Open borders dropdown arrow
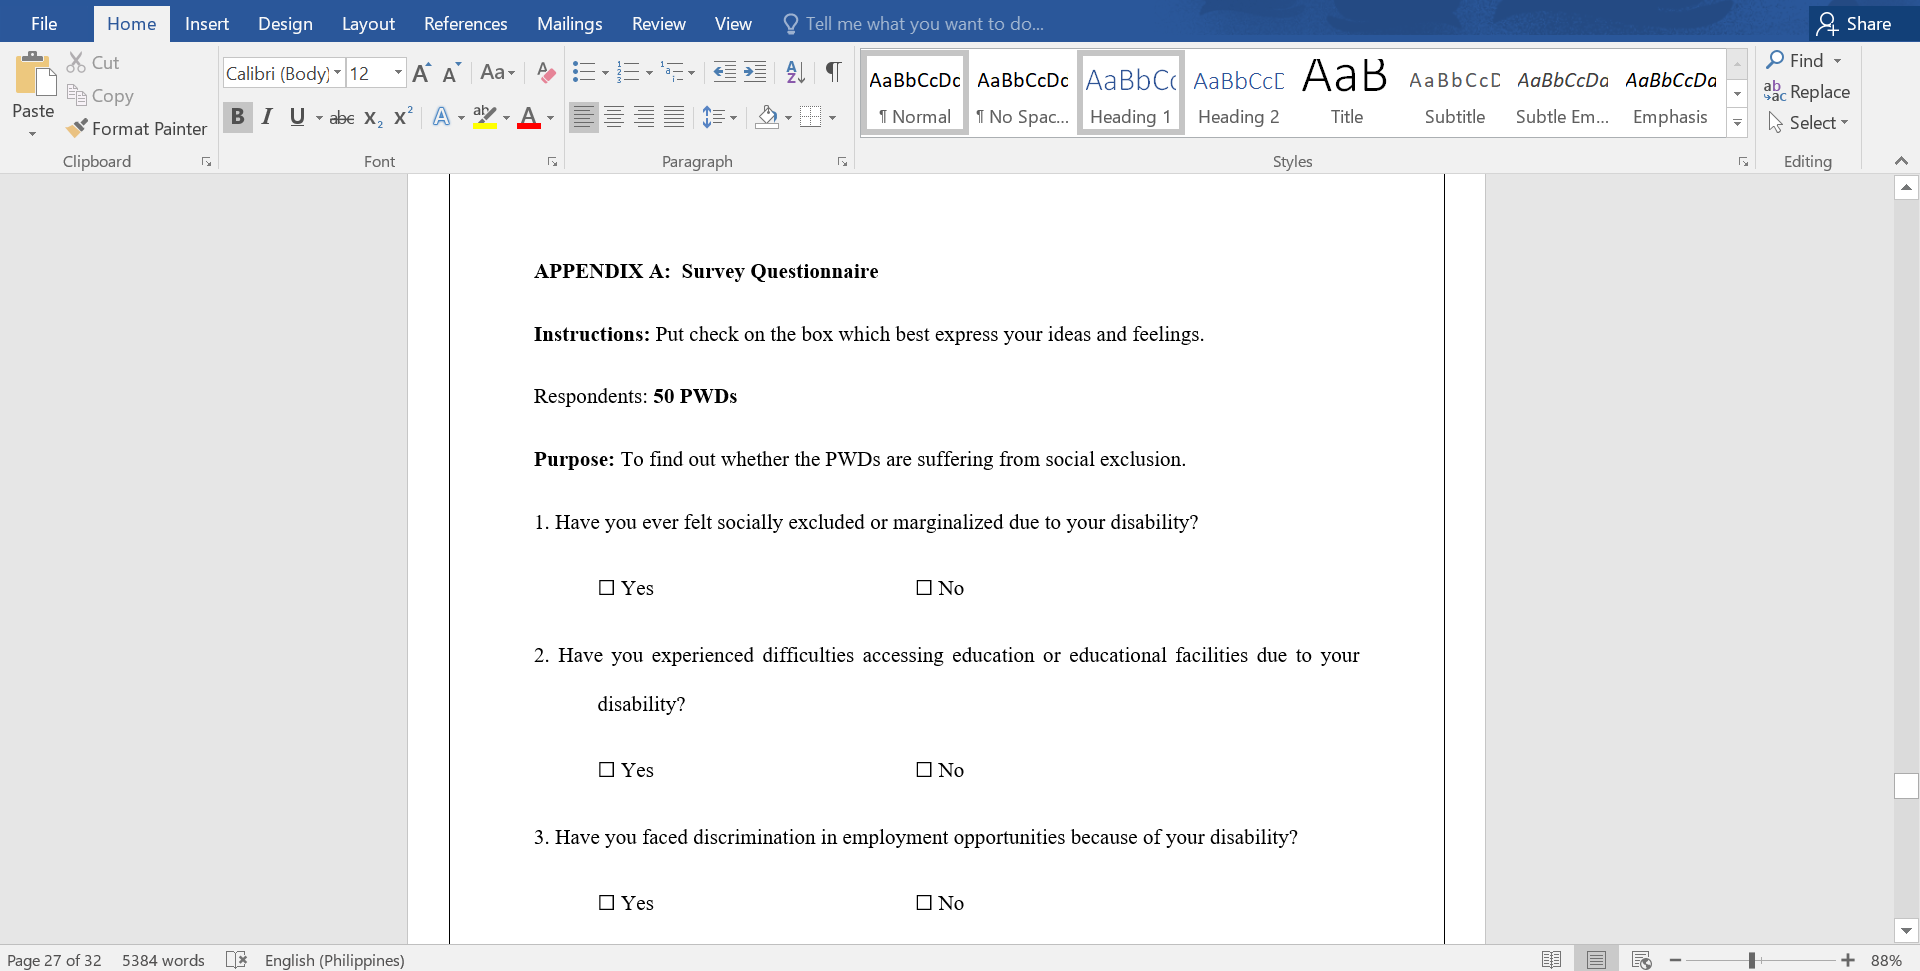 (832, 118)
